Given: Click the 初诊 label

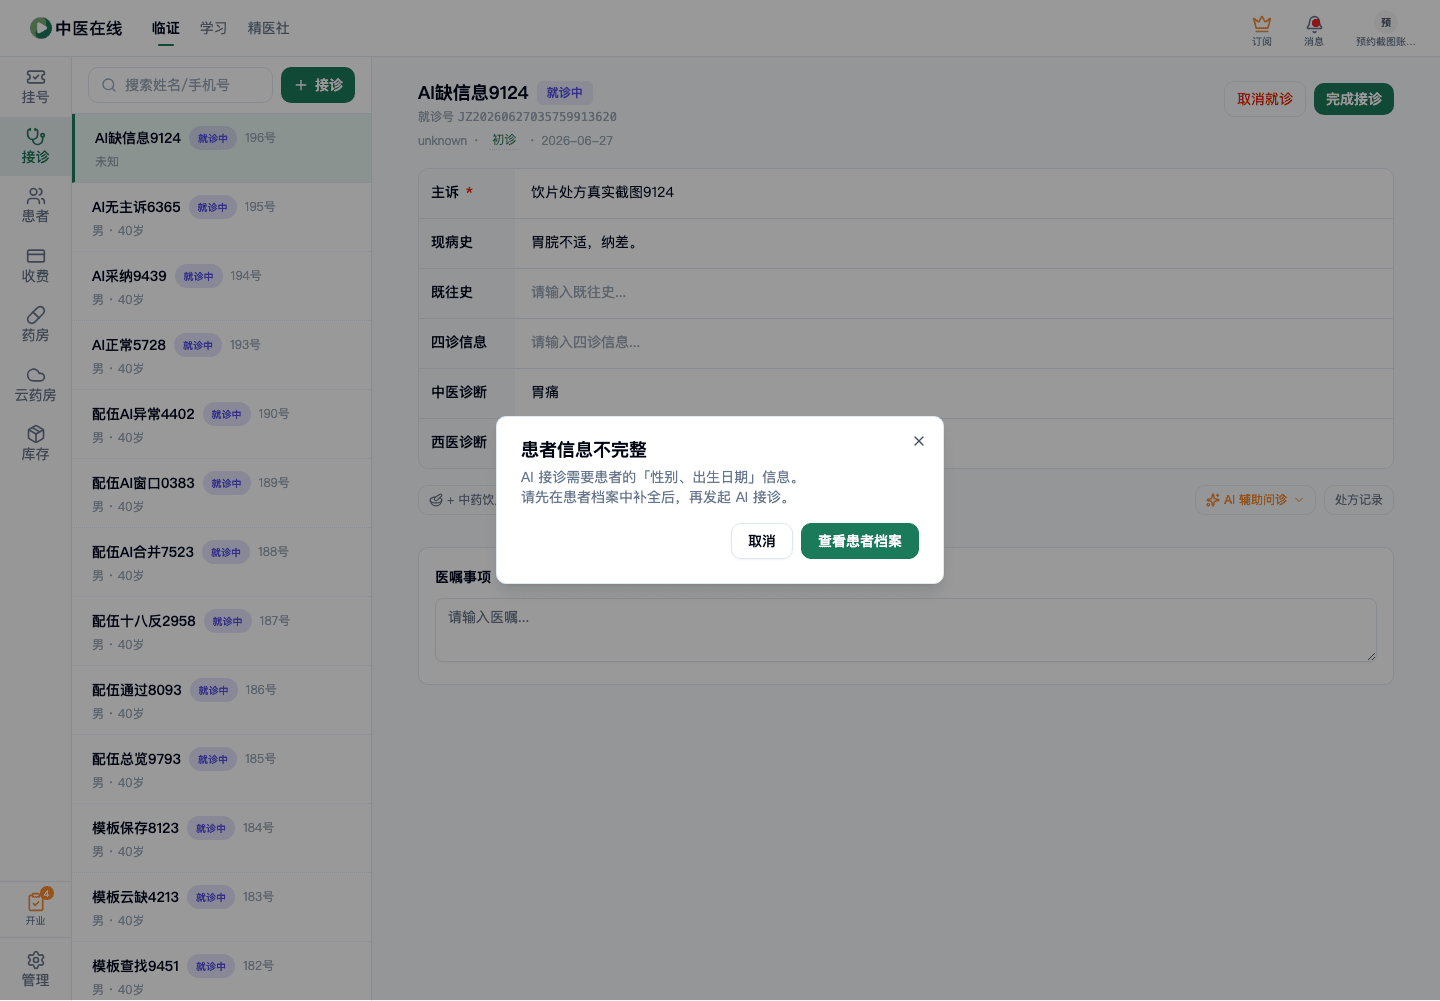Looking at the screenshot, I should [504, 140].
